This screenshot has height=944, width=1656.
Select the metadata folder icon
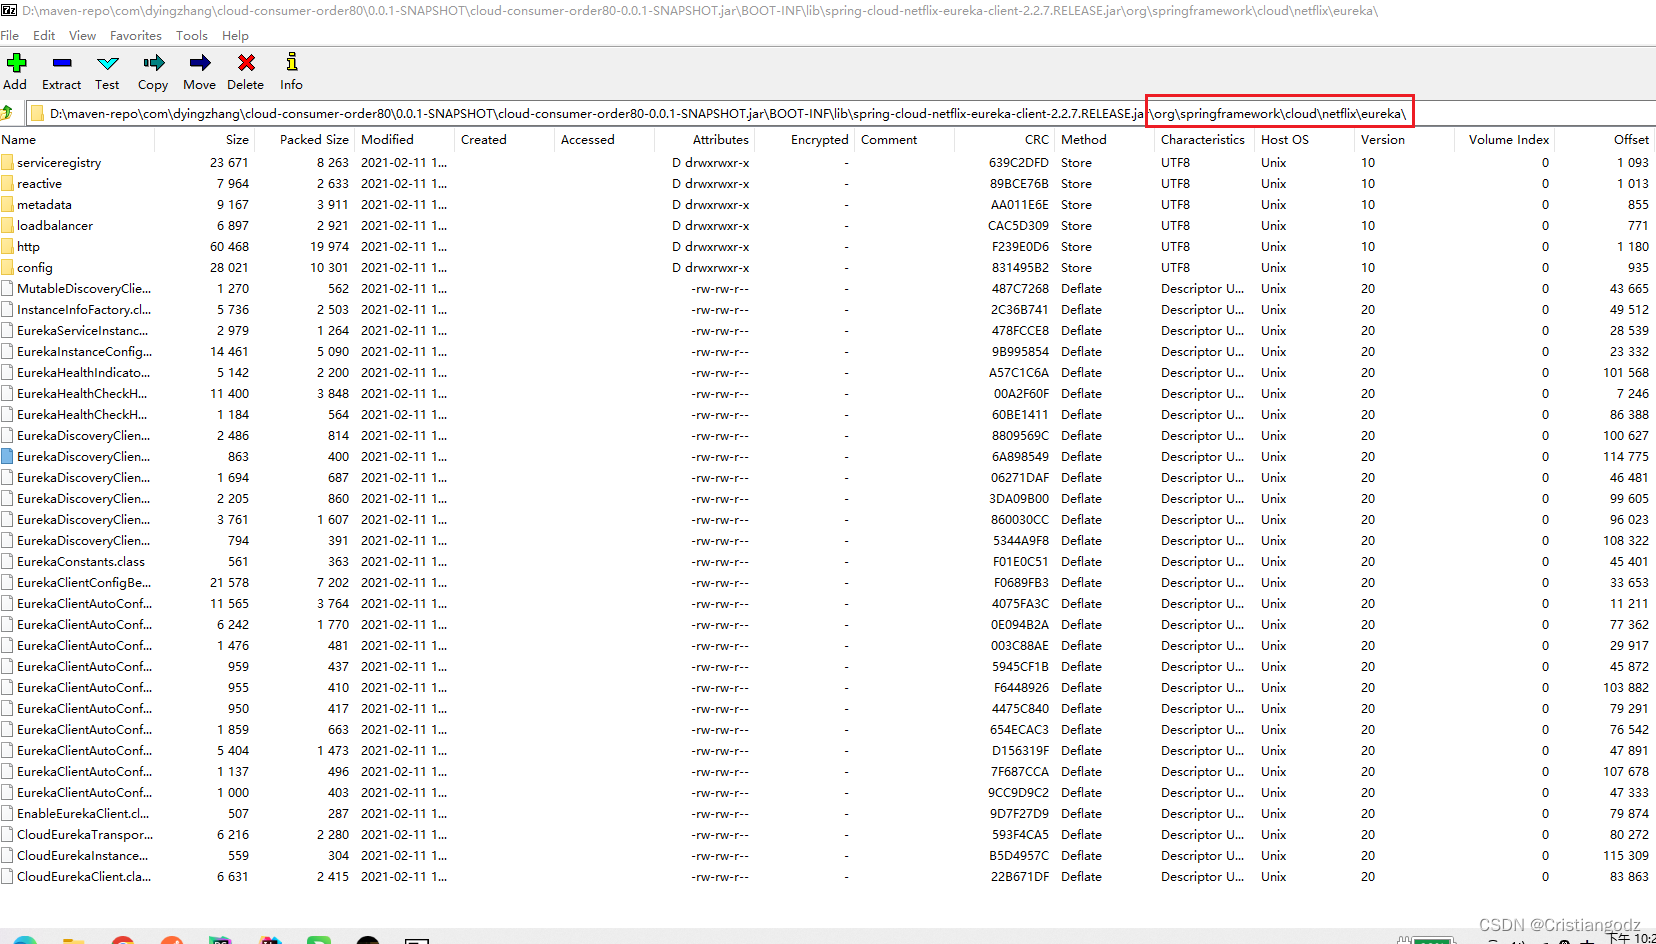8,205
